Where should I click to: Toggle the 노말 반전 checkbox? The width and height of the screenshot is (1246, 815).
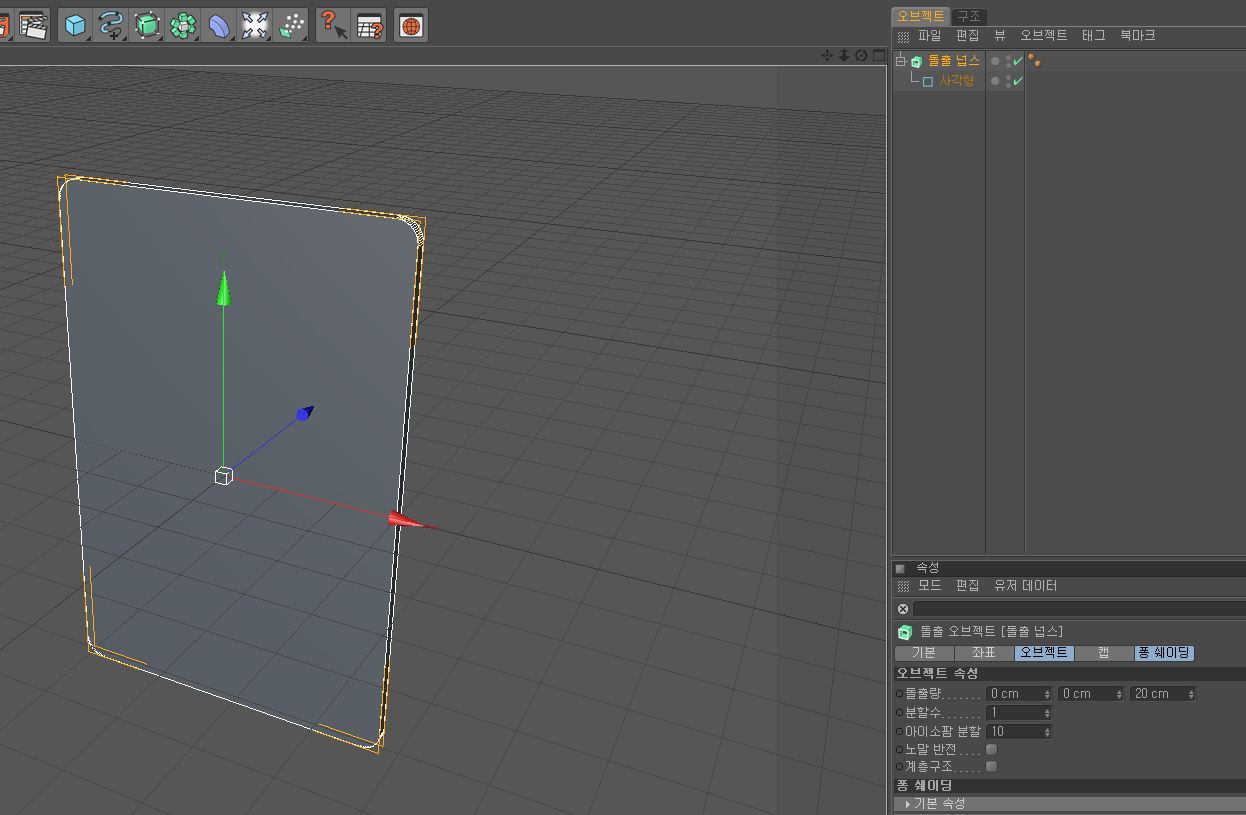(992, 749)
